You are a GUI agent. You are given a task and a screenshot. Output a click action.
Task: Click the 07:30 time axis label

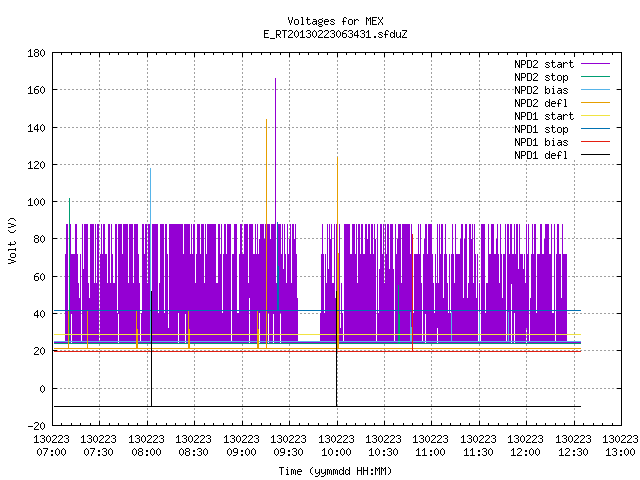[98, 452]
